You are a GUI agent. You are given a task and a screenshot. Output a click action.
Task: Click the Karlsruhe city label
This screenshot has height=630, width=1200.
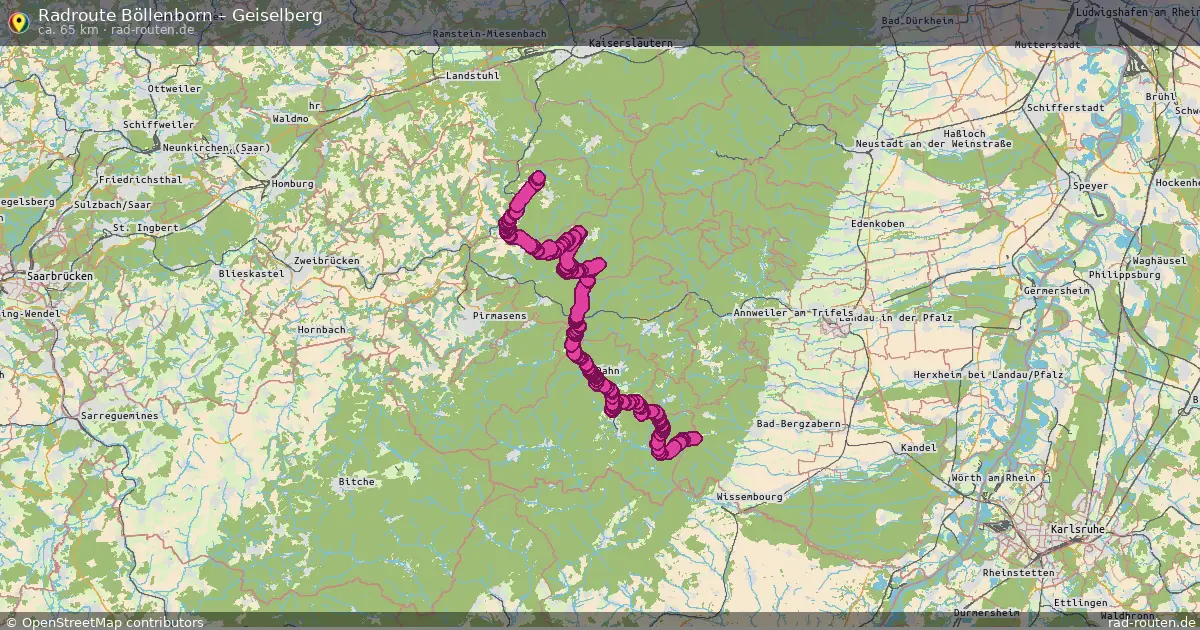point(1078,529)
